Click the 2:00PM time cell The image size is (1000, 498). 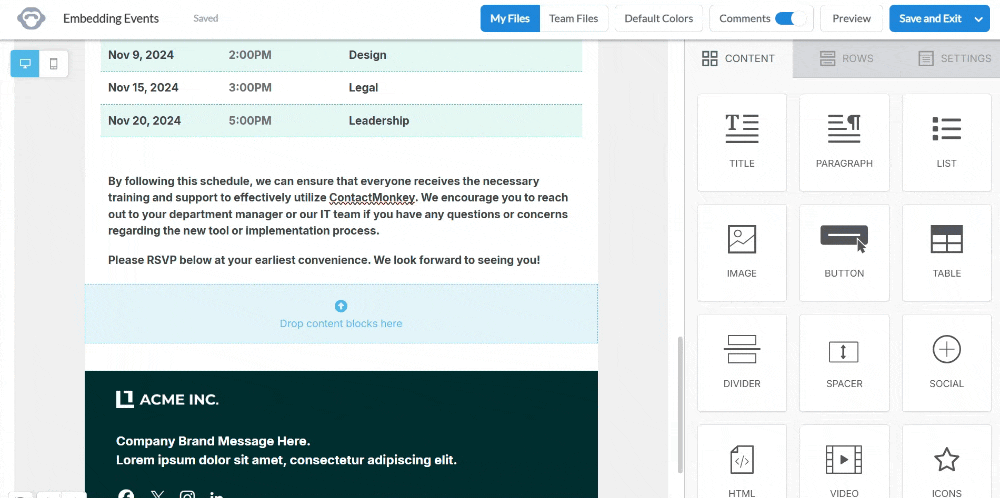point(250,55)
